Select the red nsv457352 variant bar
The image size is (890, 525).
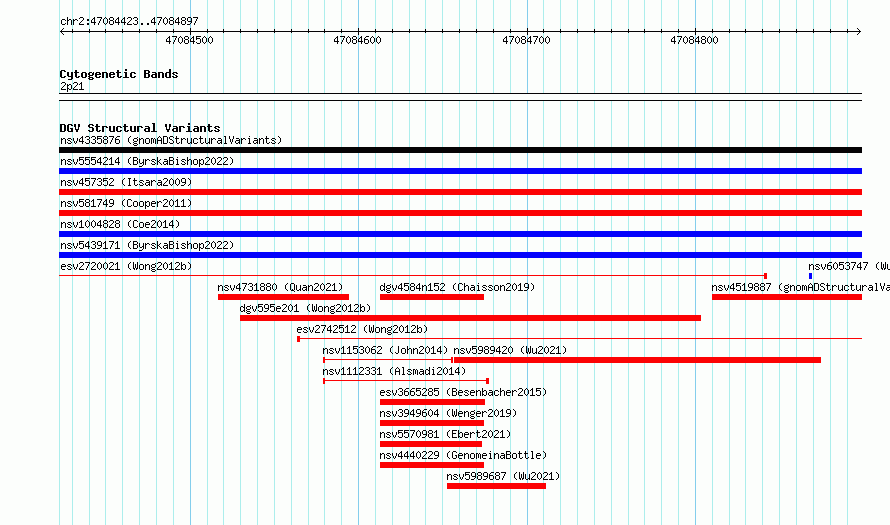tap(460, 192)
